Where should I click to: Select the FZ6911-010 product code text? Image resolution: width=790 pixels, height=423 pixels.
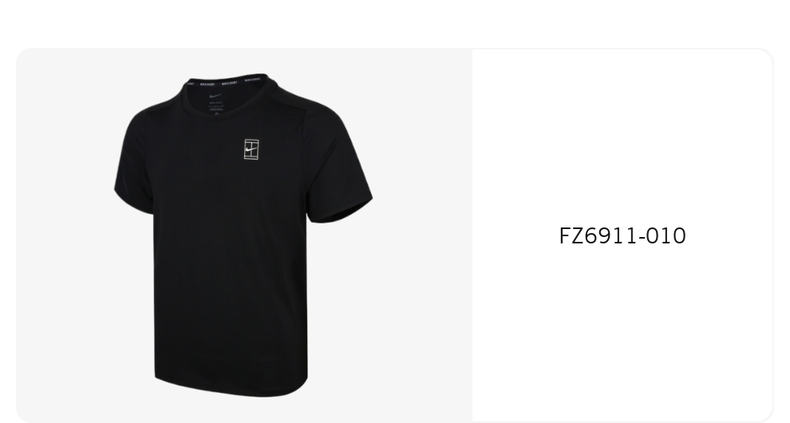pos(622,236)
